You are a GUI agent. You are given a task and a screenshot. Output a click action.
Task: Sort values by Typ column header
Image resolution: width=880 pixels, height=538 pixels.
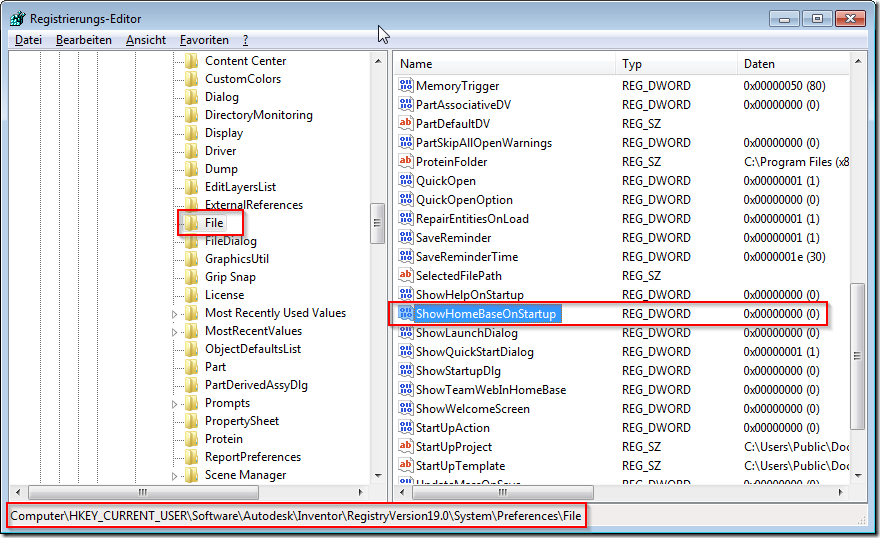click(x=677, y=64)
